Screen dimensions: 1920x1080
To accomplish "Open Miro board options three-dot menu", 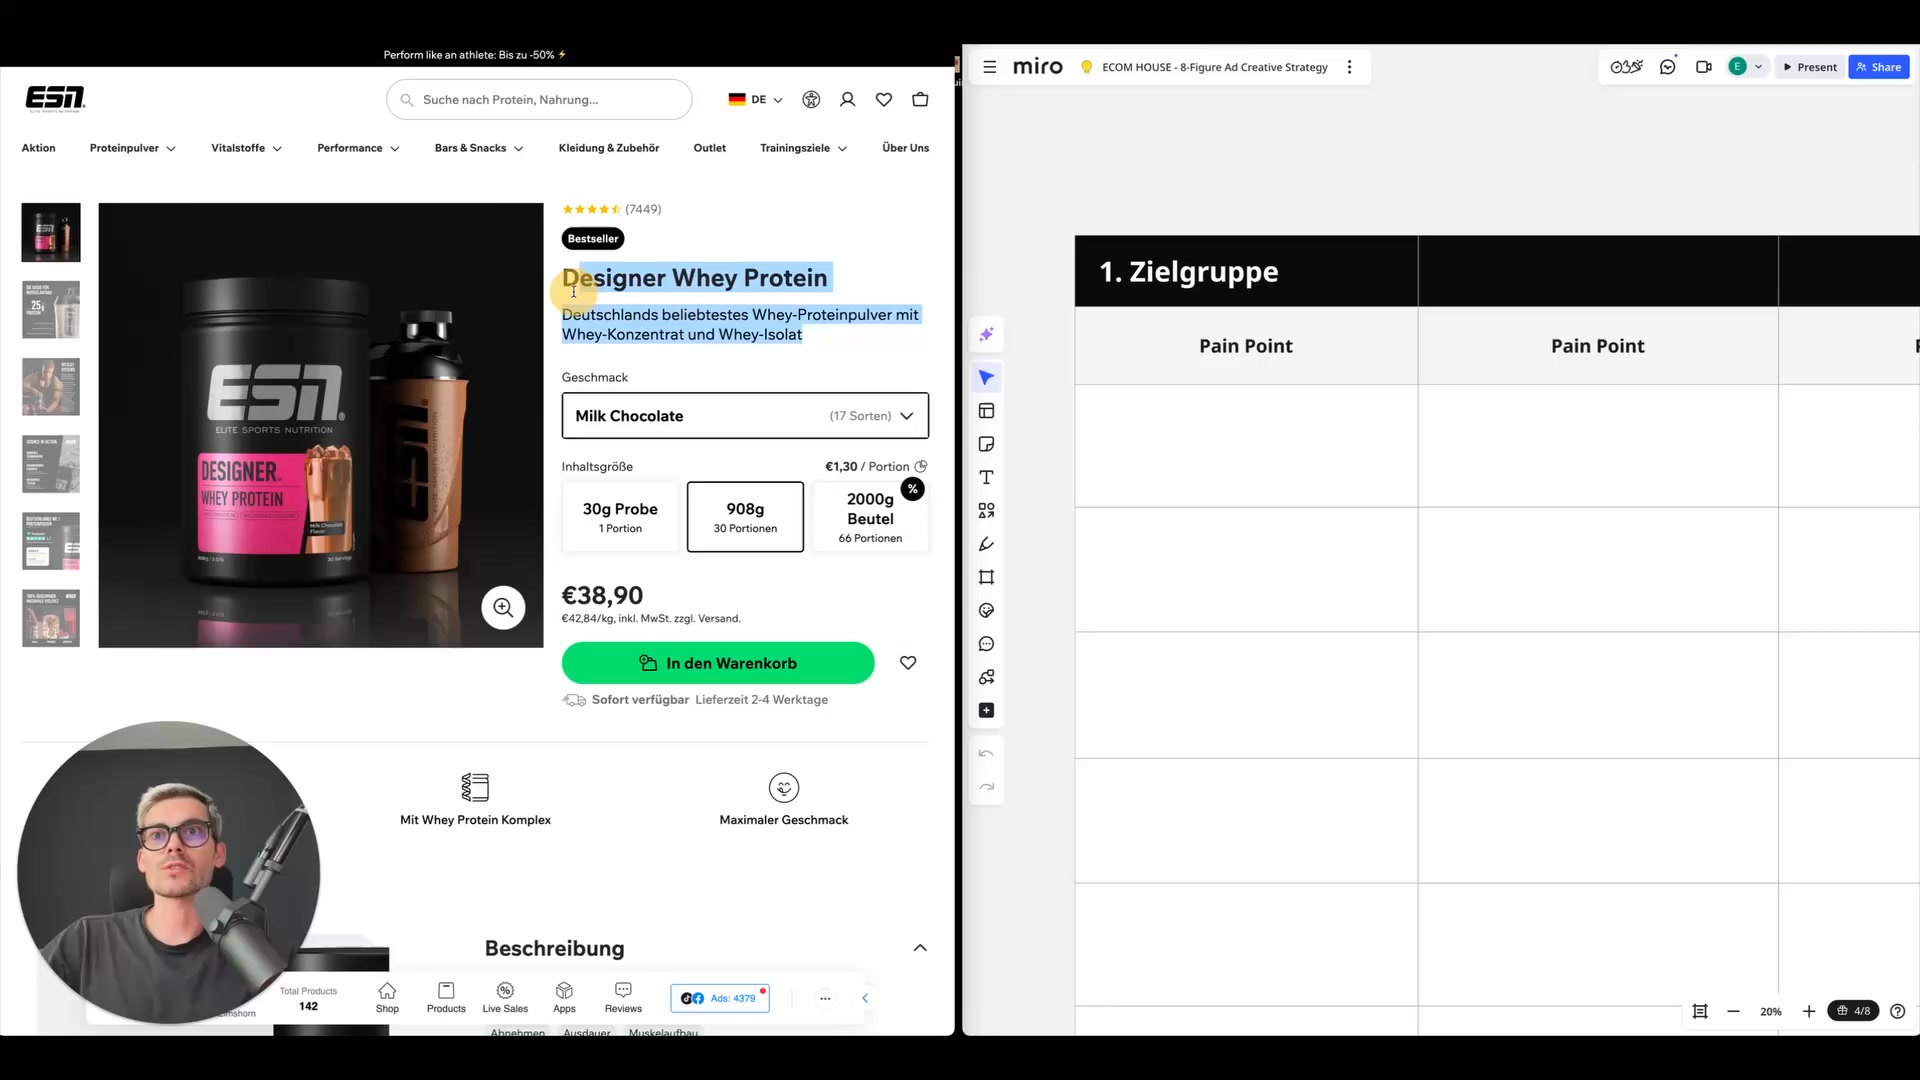I will pos(1349,67).
